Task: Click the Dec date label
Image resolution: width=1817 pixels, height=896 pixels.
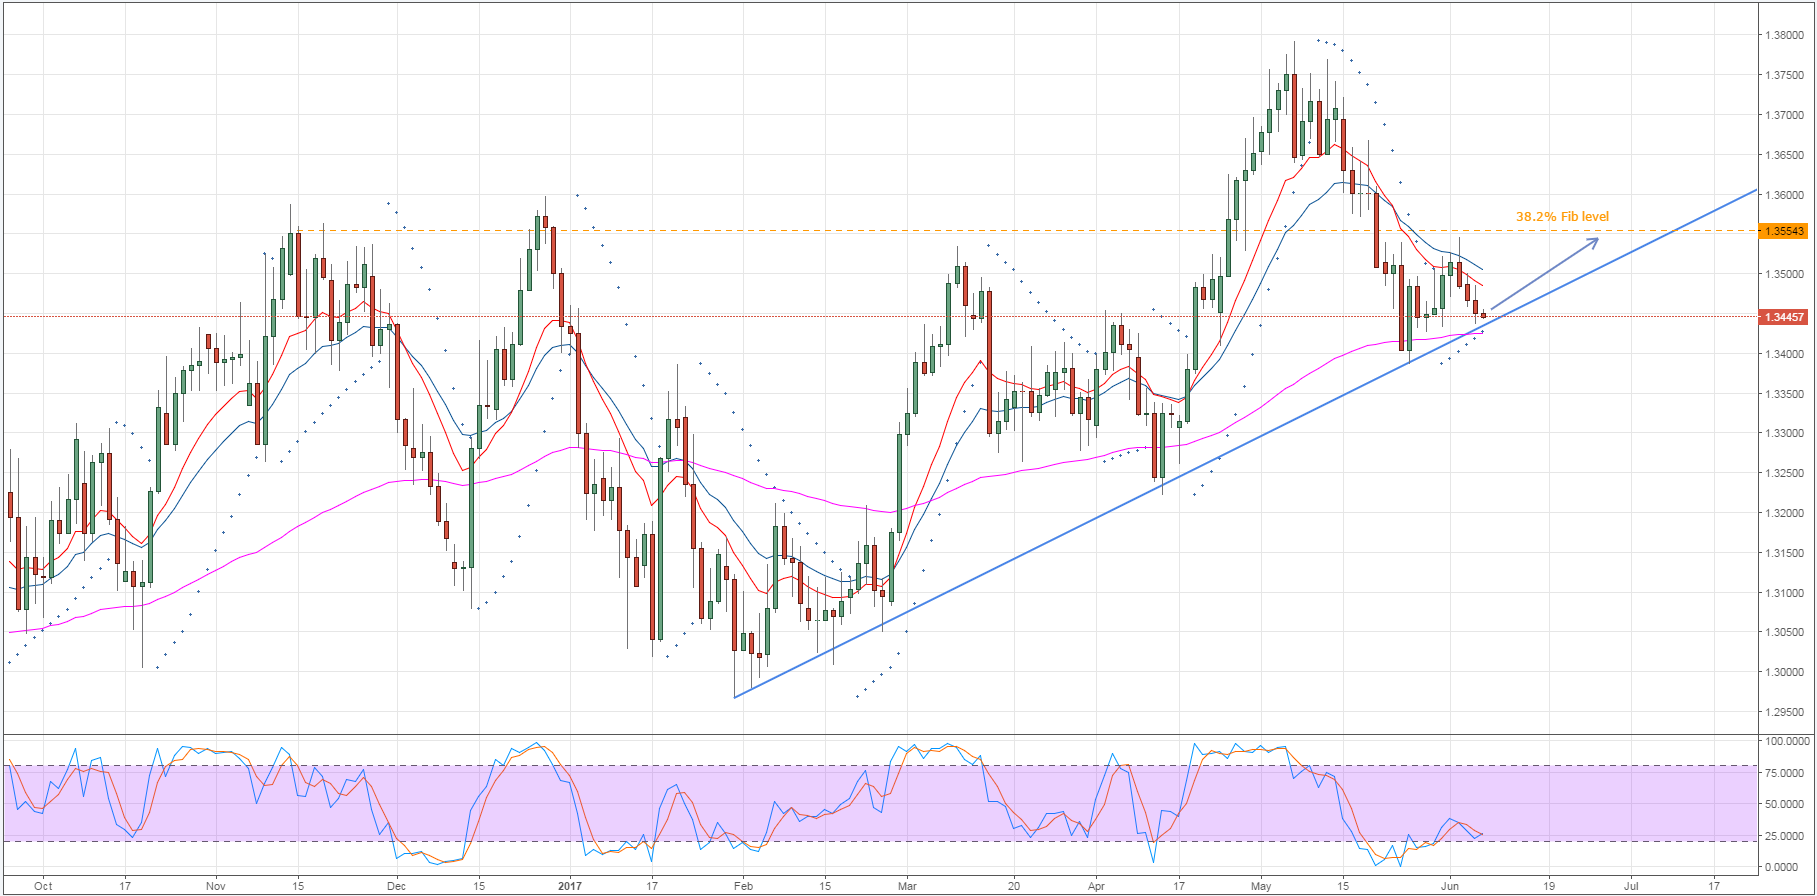Action: click(396, 886)
